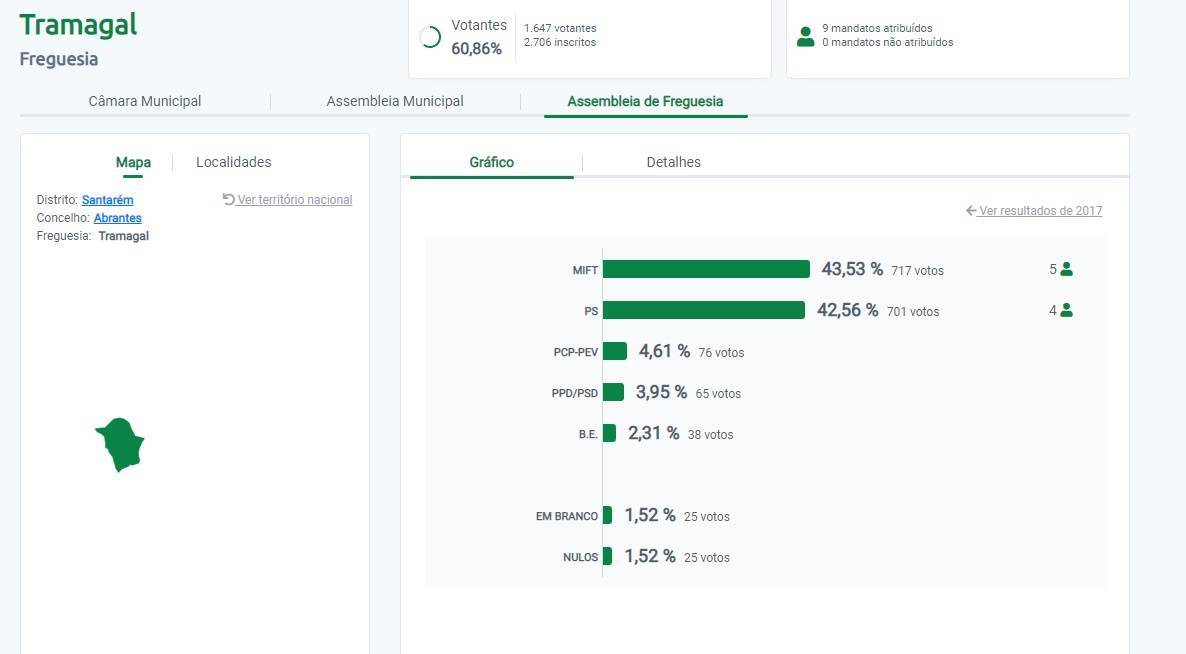Click the mandates person icon at top
Screen dimensions: 1186x654
click(x=805, y=37)
